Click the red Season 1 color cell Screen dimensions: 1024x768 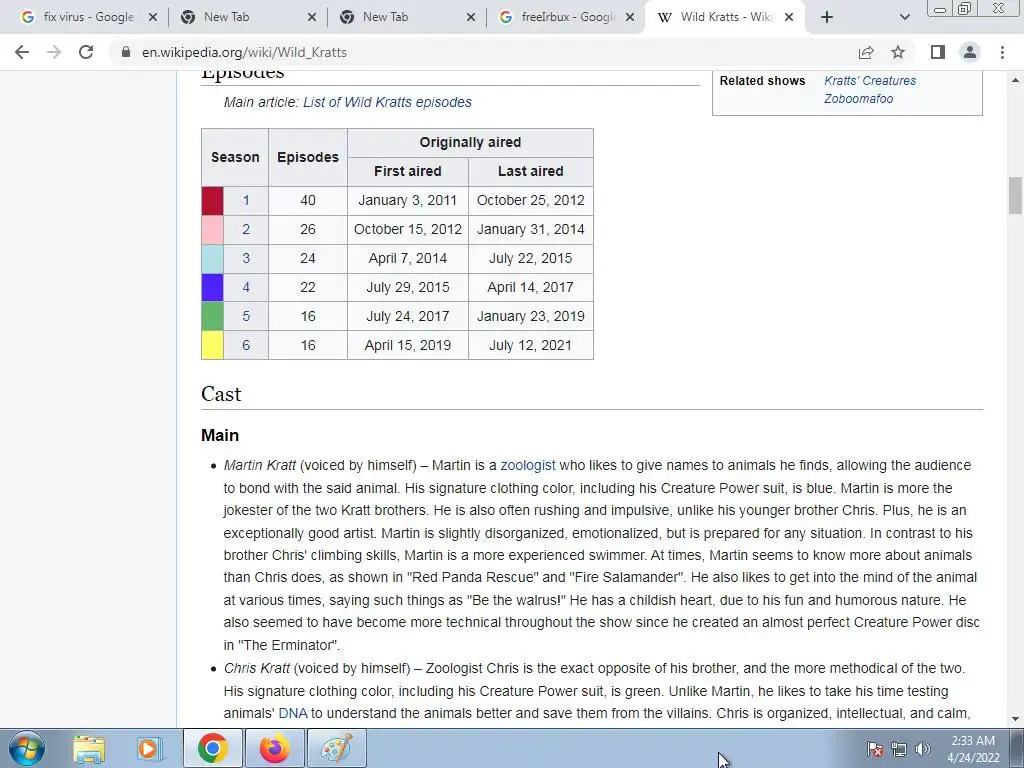(212, 200)
